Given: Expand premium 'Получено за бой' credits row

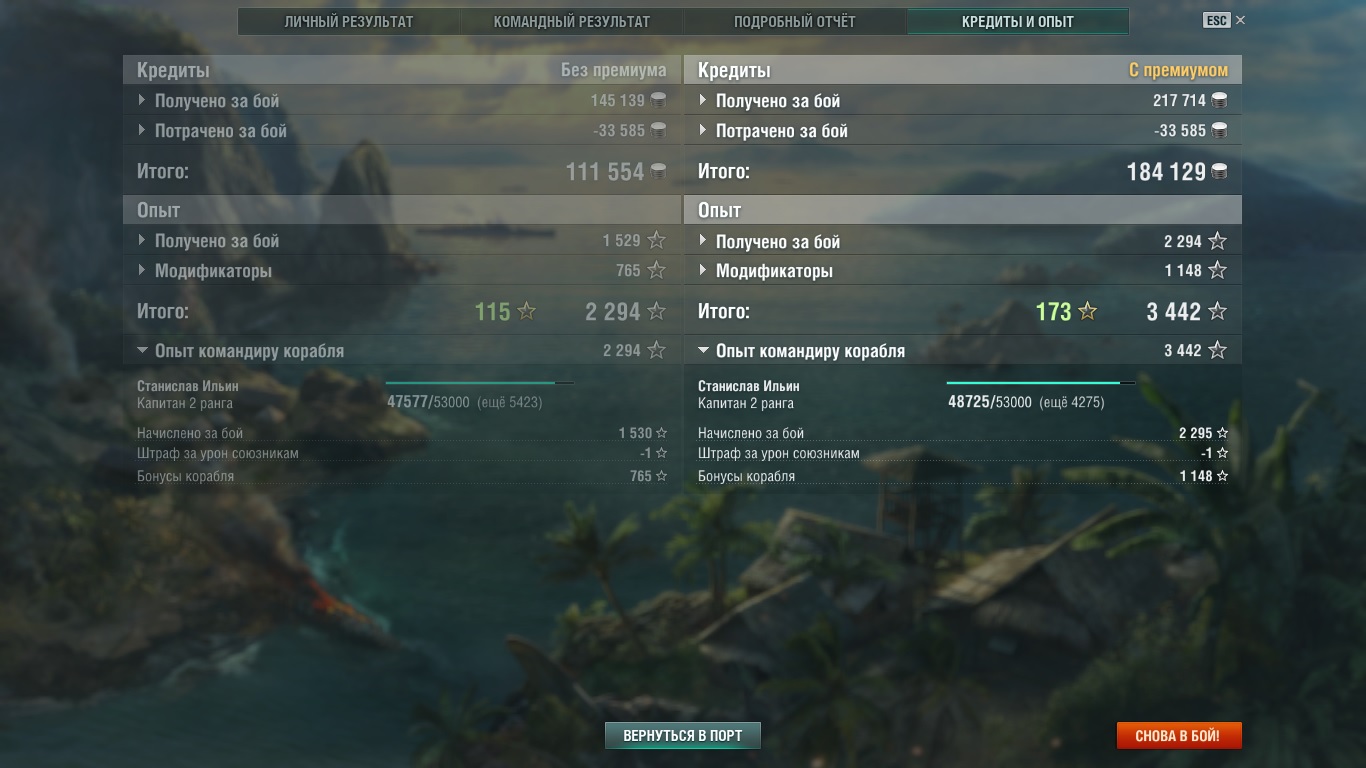Looking at the screenshot, I should tap(962, 100).
